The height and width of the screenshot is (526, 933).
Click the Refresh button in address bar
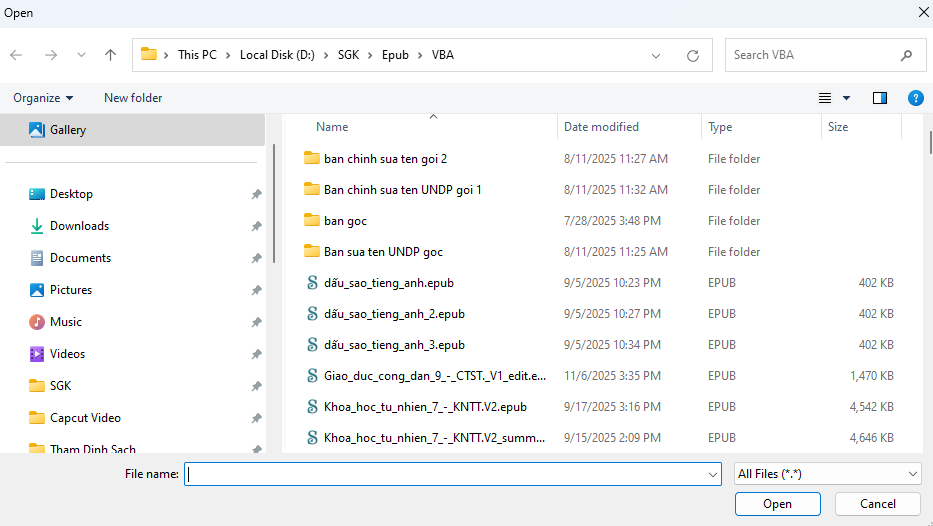click(692, 56)
